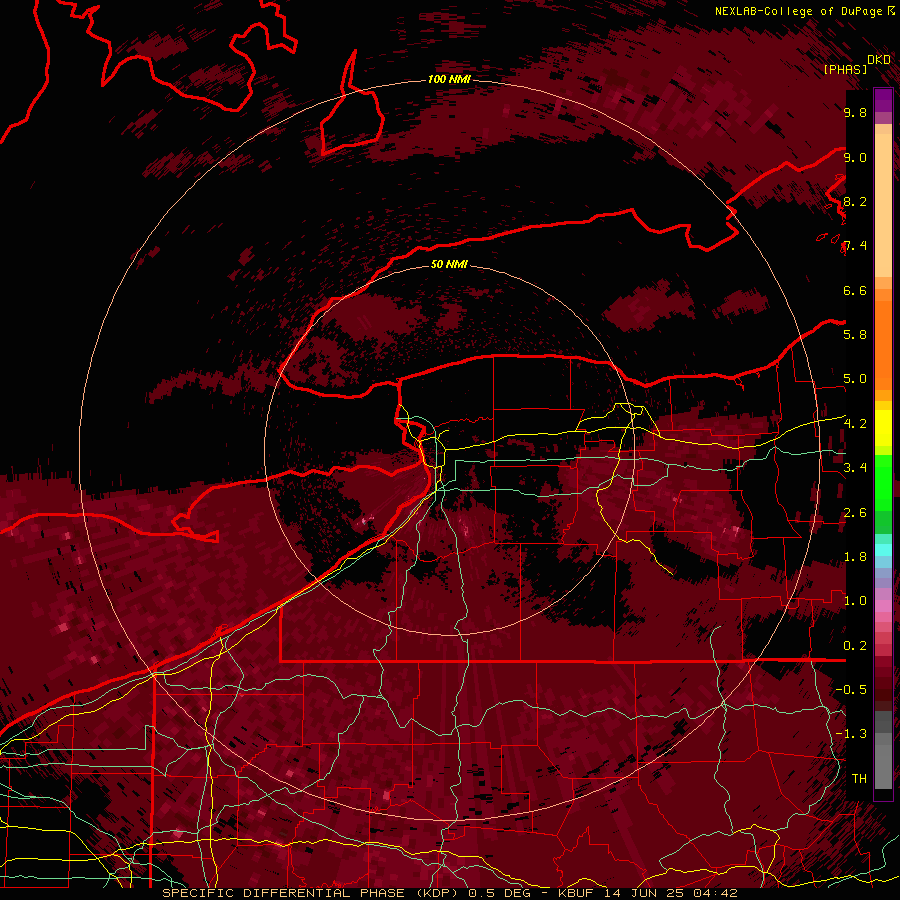
Task: Click the -0.5 value on color scale
Action: tap(851, 690)
